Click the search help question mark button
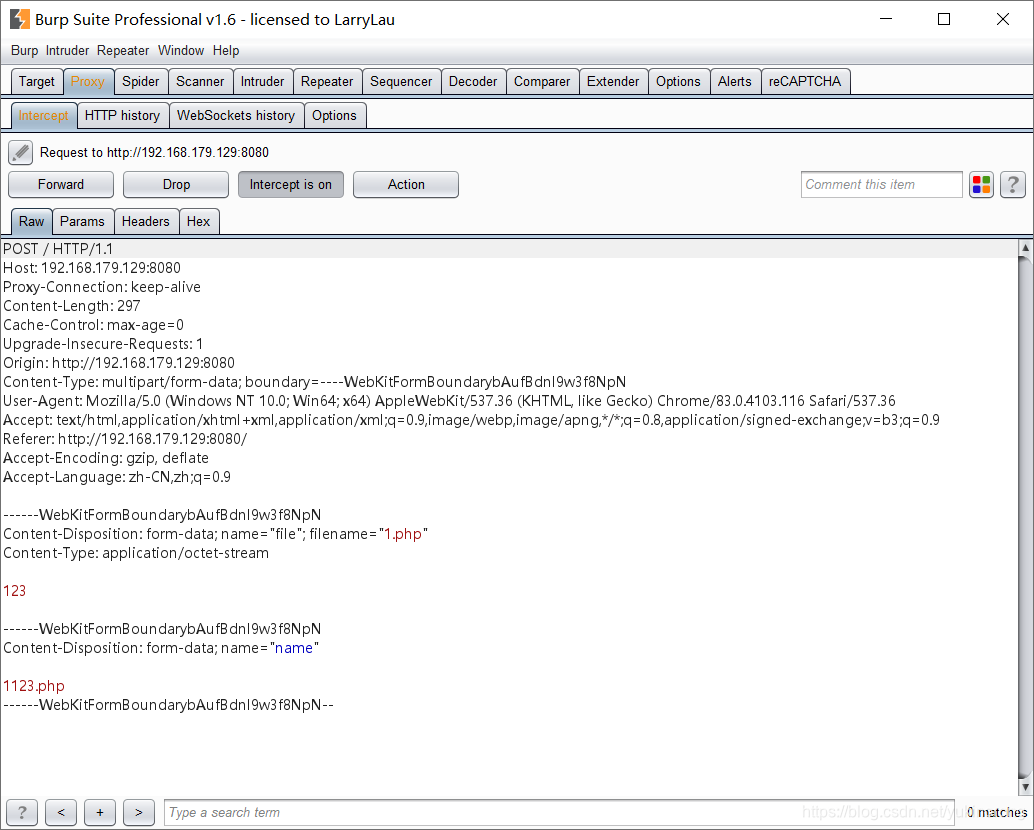1034x830 pixels. coord(22,812)
